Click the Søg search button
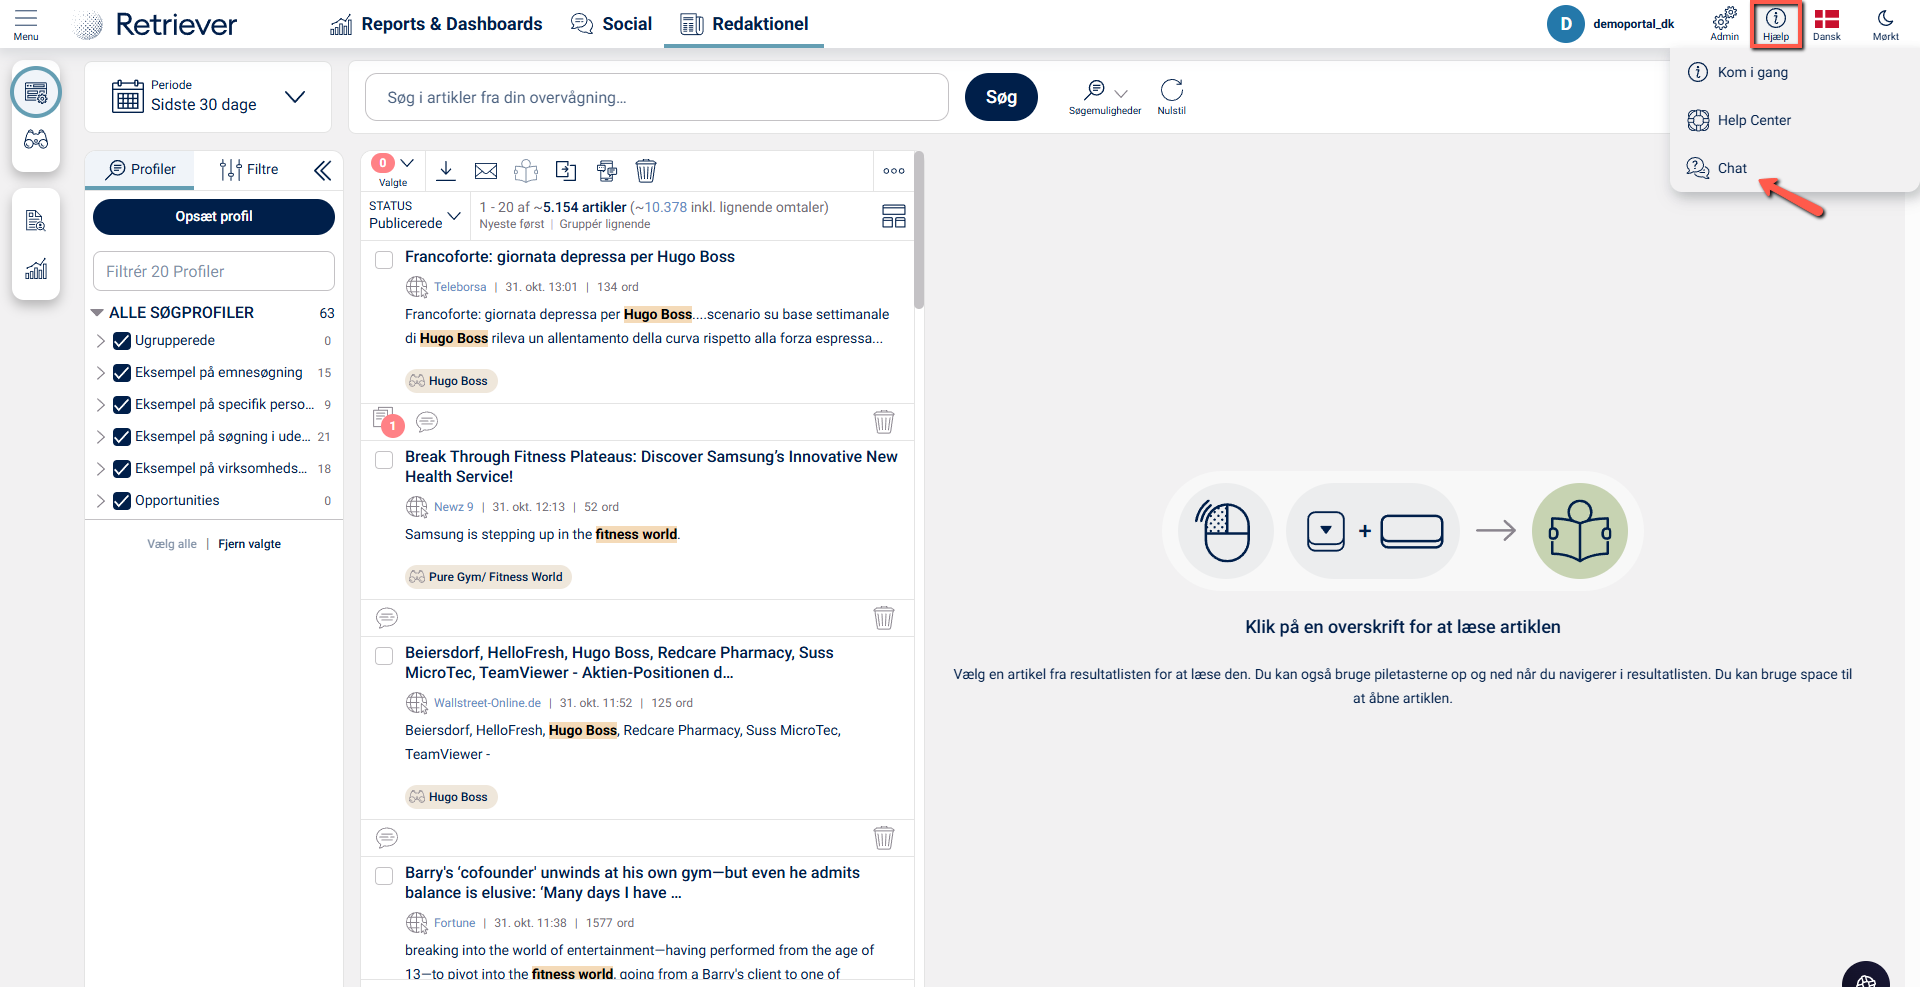This screenshot has height=987, width=1920. click(1001, 97)
